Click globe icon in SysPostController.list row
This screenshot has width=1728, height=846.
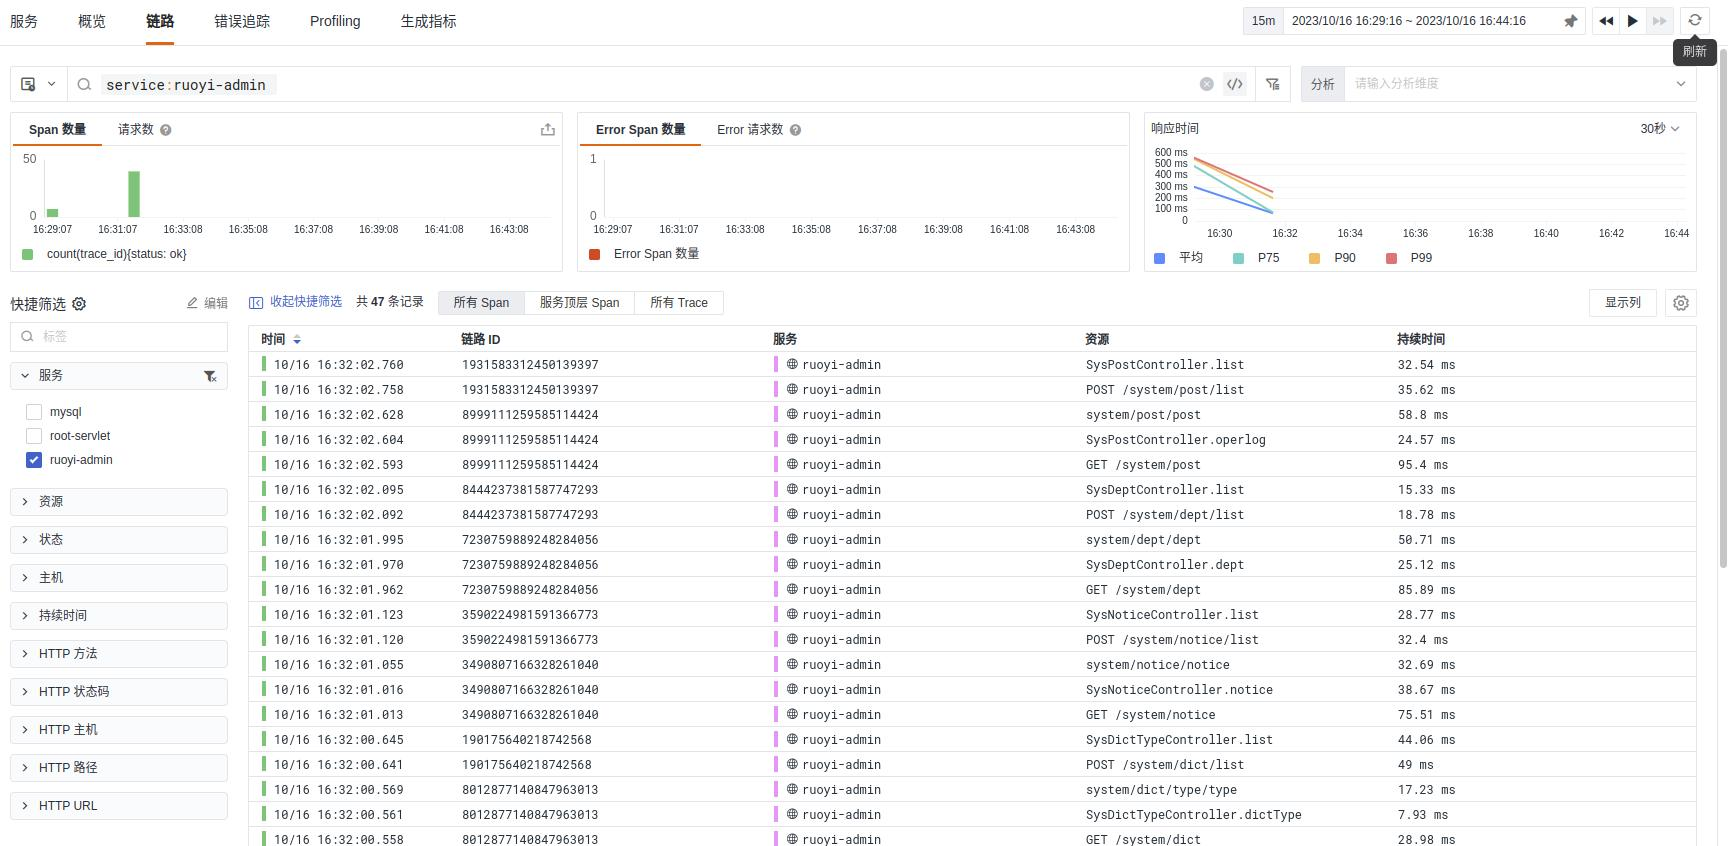pyautogui.click(x=792, y=364)
